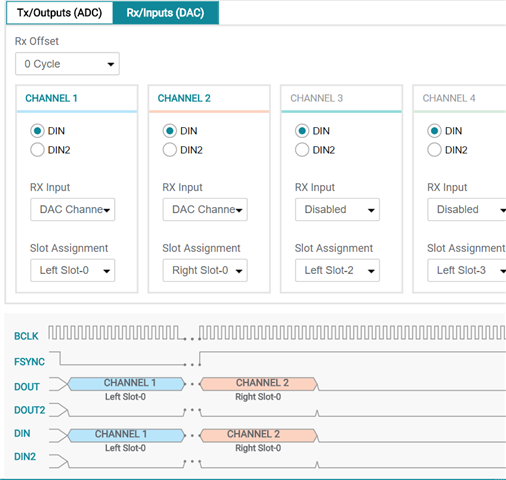
Task: Expand Left Slot-2 slot assignment dropdown
Action: click(337, 270)
